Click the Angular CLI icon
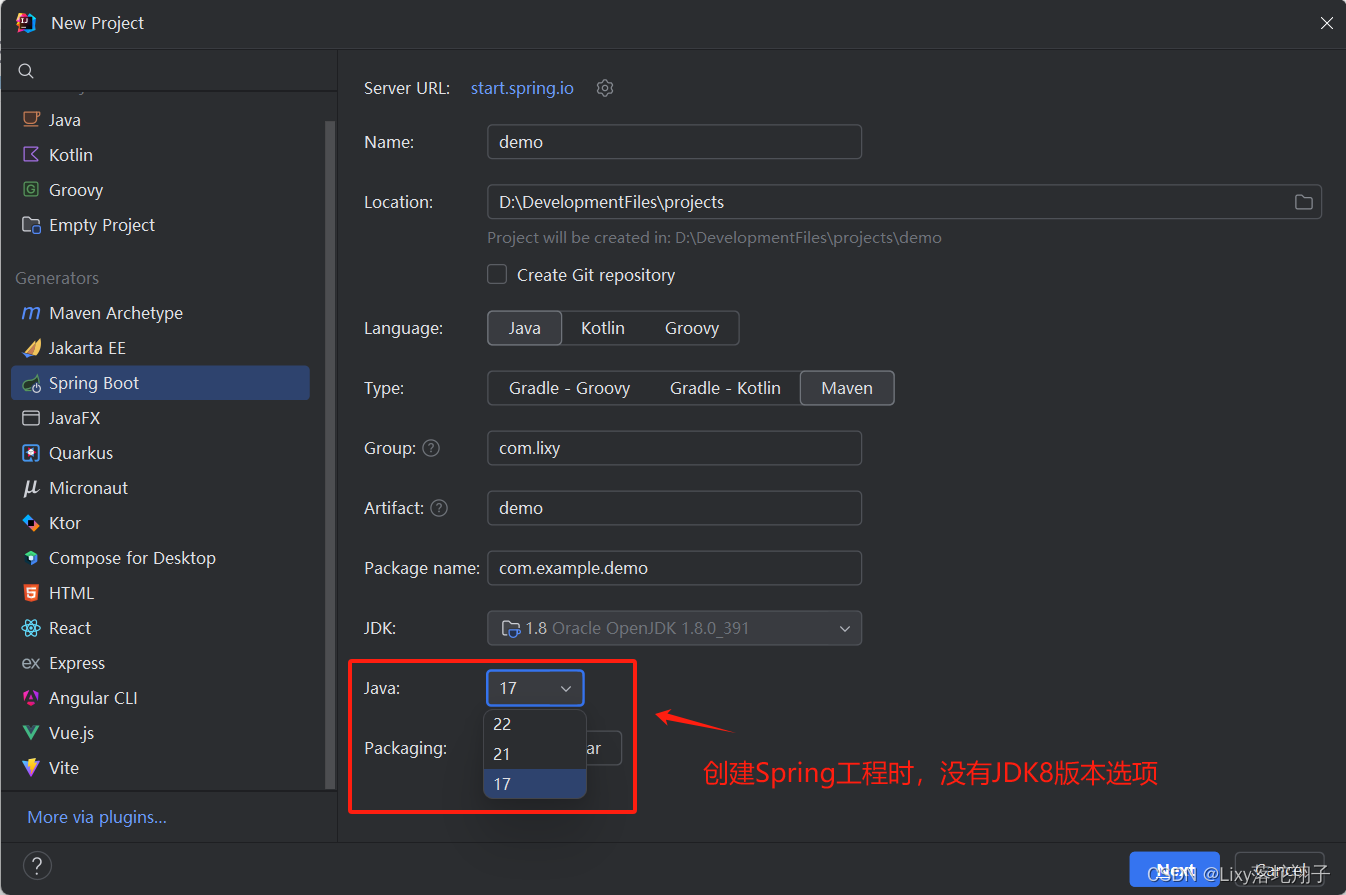This screenshot has width=1346, height=895. point(31,698)
